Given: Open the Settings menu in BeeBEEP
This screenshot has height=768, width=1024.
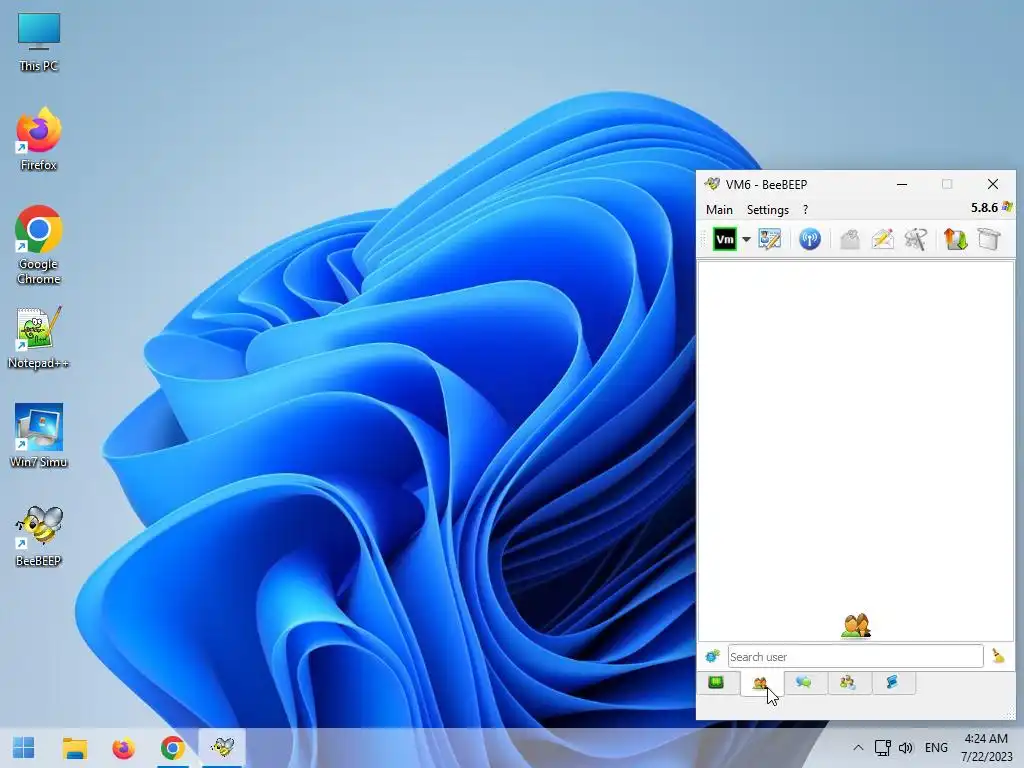Looking at the screenshot, I should pos(768,210).
